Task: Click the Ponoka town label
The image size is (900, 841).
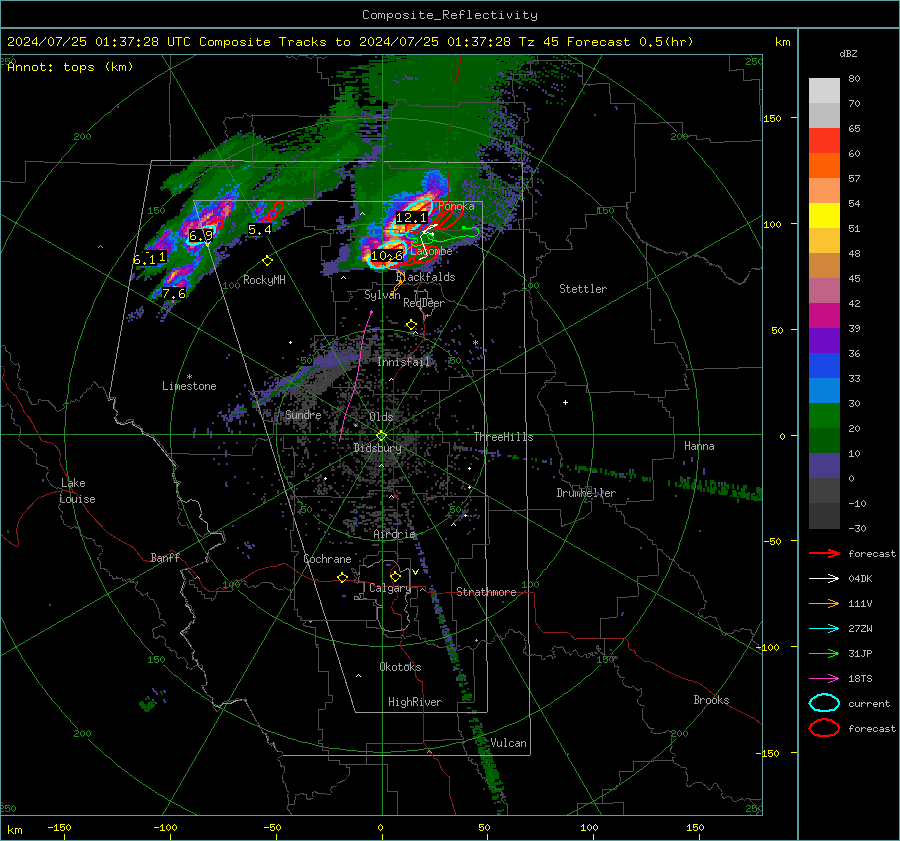Action: click(456, 206)
